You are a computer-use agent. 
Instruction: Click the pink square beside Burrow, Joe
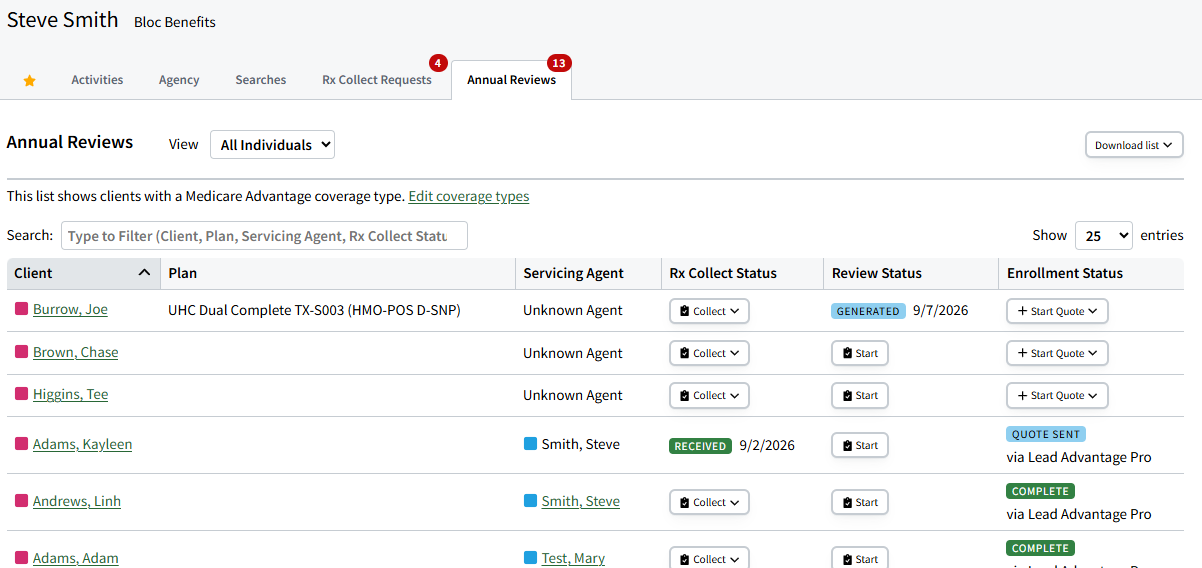click(21, 309)
